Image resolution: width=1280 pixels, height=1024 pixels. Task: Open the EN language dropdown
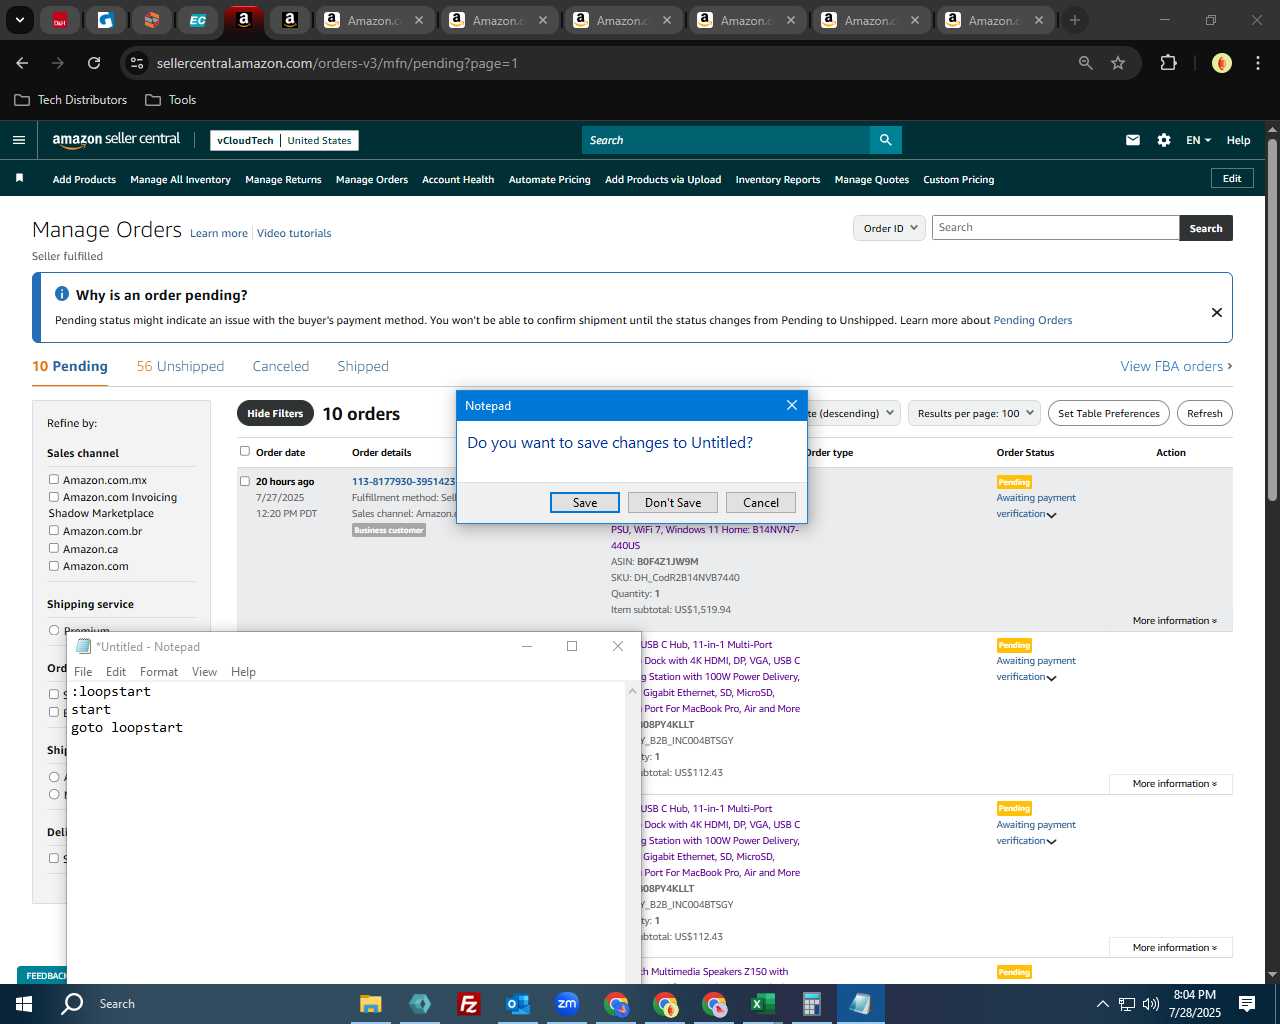pyautogui.click(x=1198, y=140)
